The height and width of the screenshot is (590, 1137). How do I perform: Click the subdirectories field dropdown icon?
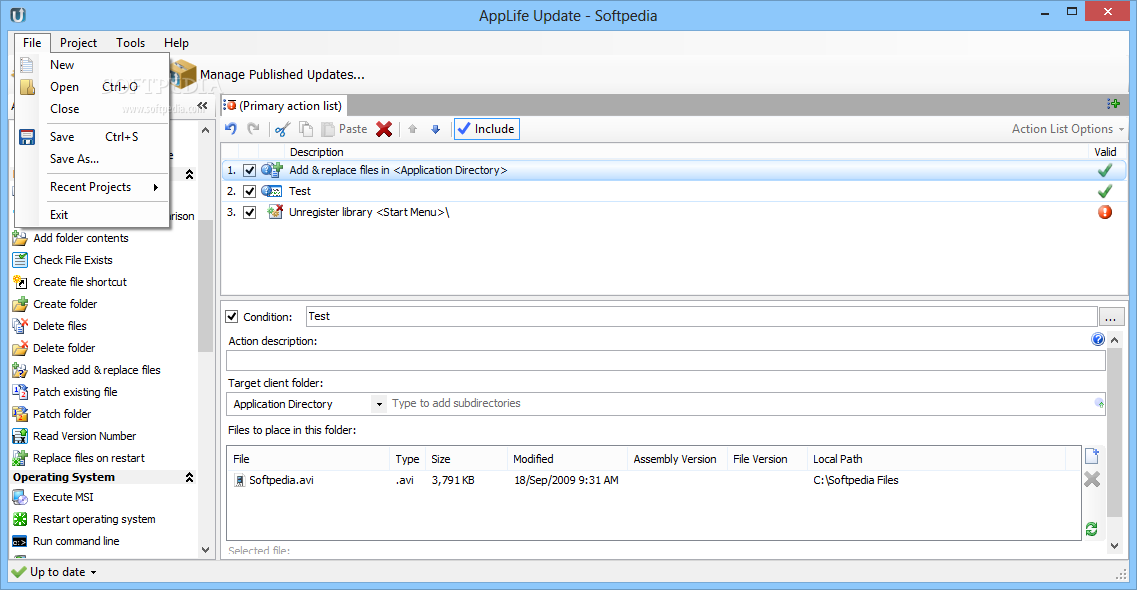click(1099, 404)
